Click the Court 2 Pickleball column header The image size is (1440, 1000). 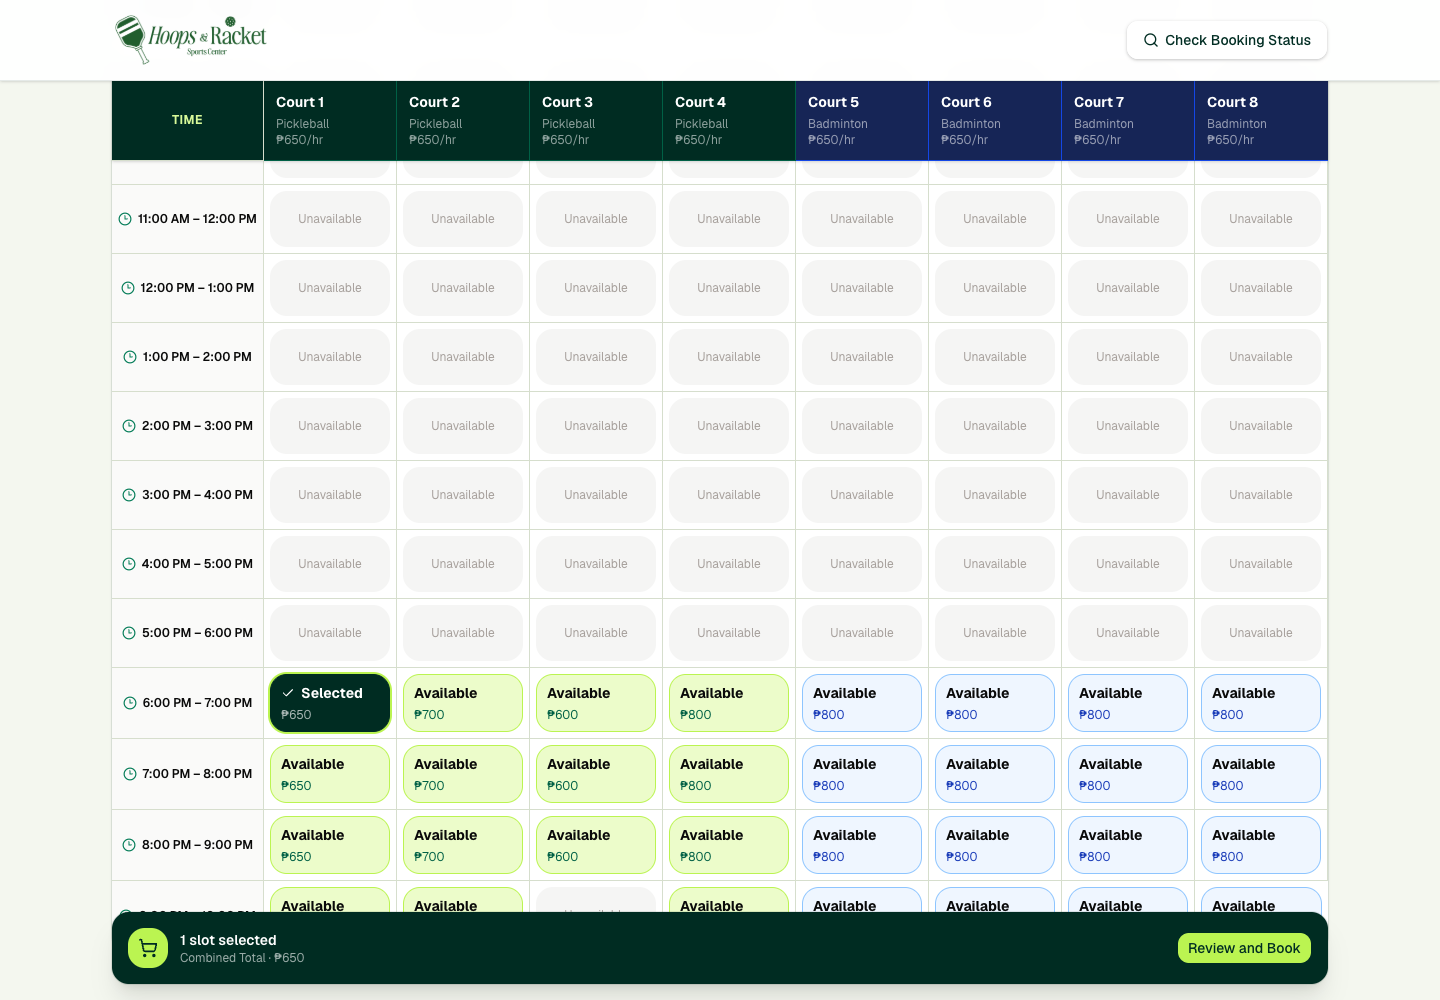(x=463, y=120)
